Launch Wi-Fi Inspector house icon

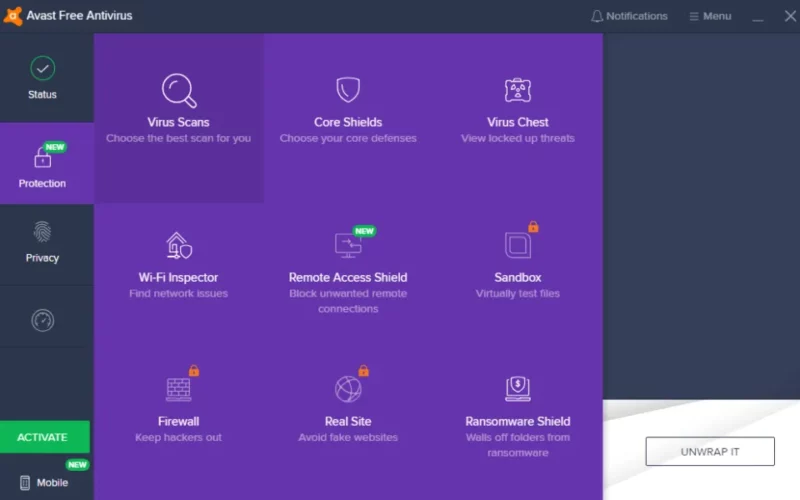click(x=179, y=245)
